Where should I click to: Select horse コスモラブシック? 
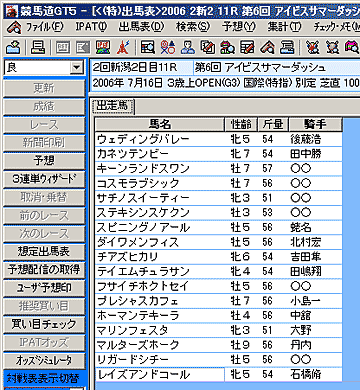[x=160, y=183]
